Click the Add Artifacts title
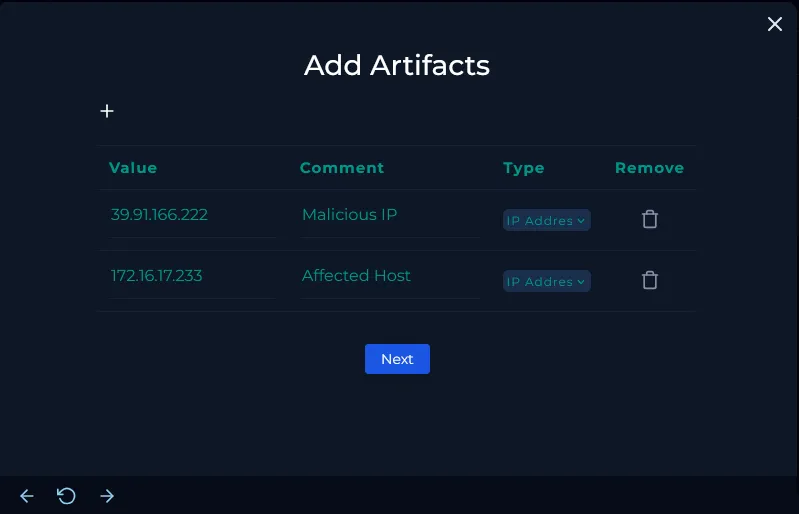 pyautogui.click(x=397, y=66)
